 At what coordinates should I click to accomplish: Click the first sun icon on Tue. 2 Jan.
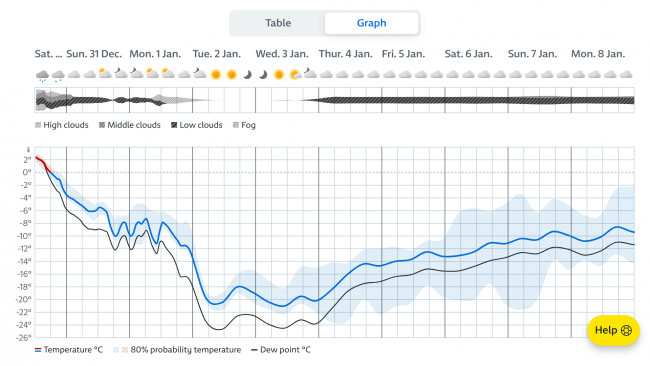[216, 75]
